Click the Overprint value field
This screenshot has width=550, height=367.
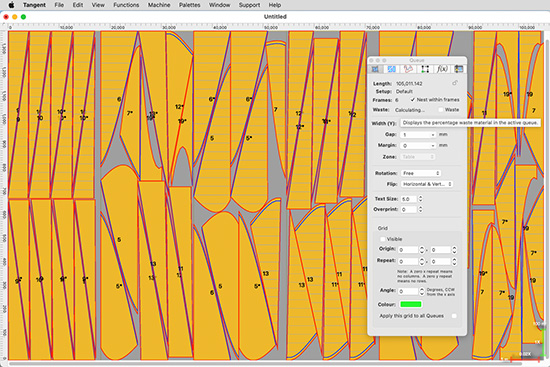click(409, 209)
